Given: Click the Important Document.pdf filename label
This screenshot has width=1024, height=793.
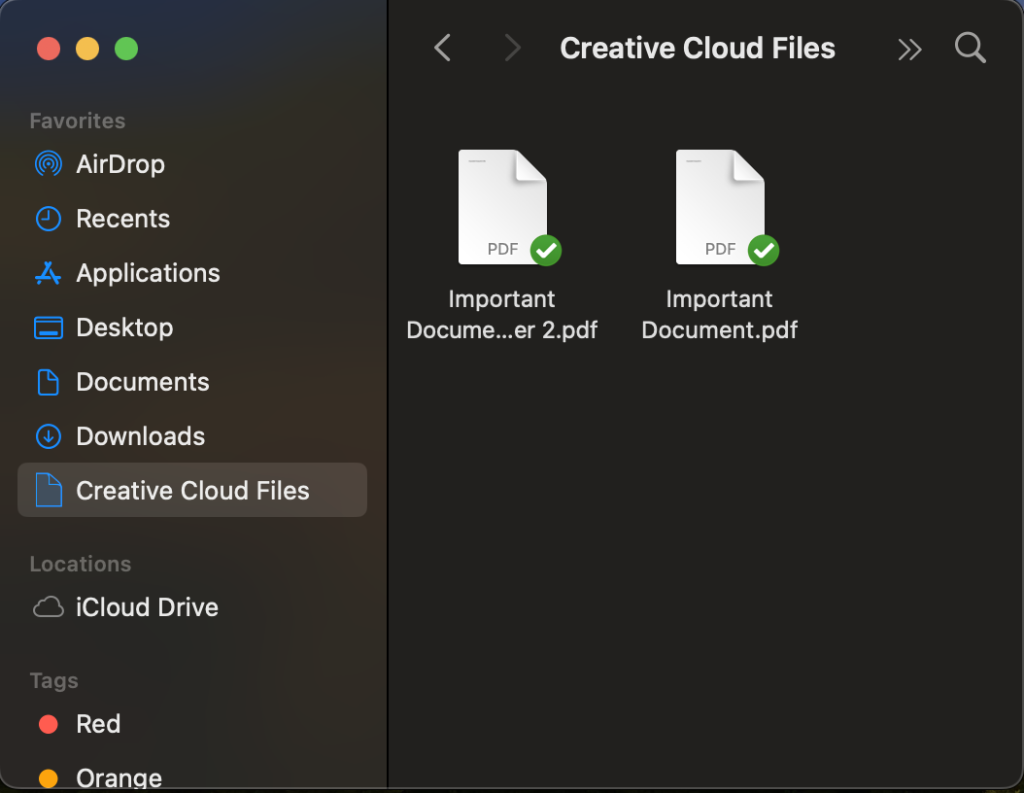Looking at the screenshot, I should click(x=720, y=314).
